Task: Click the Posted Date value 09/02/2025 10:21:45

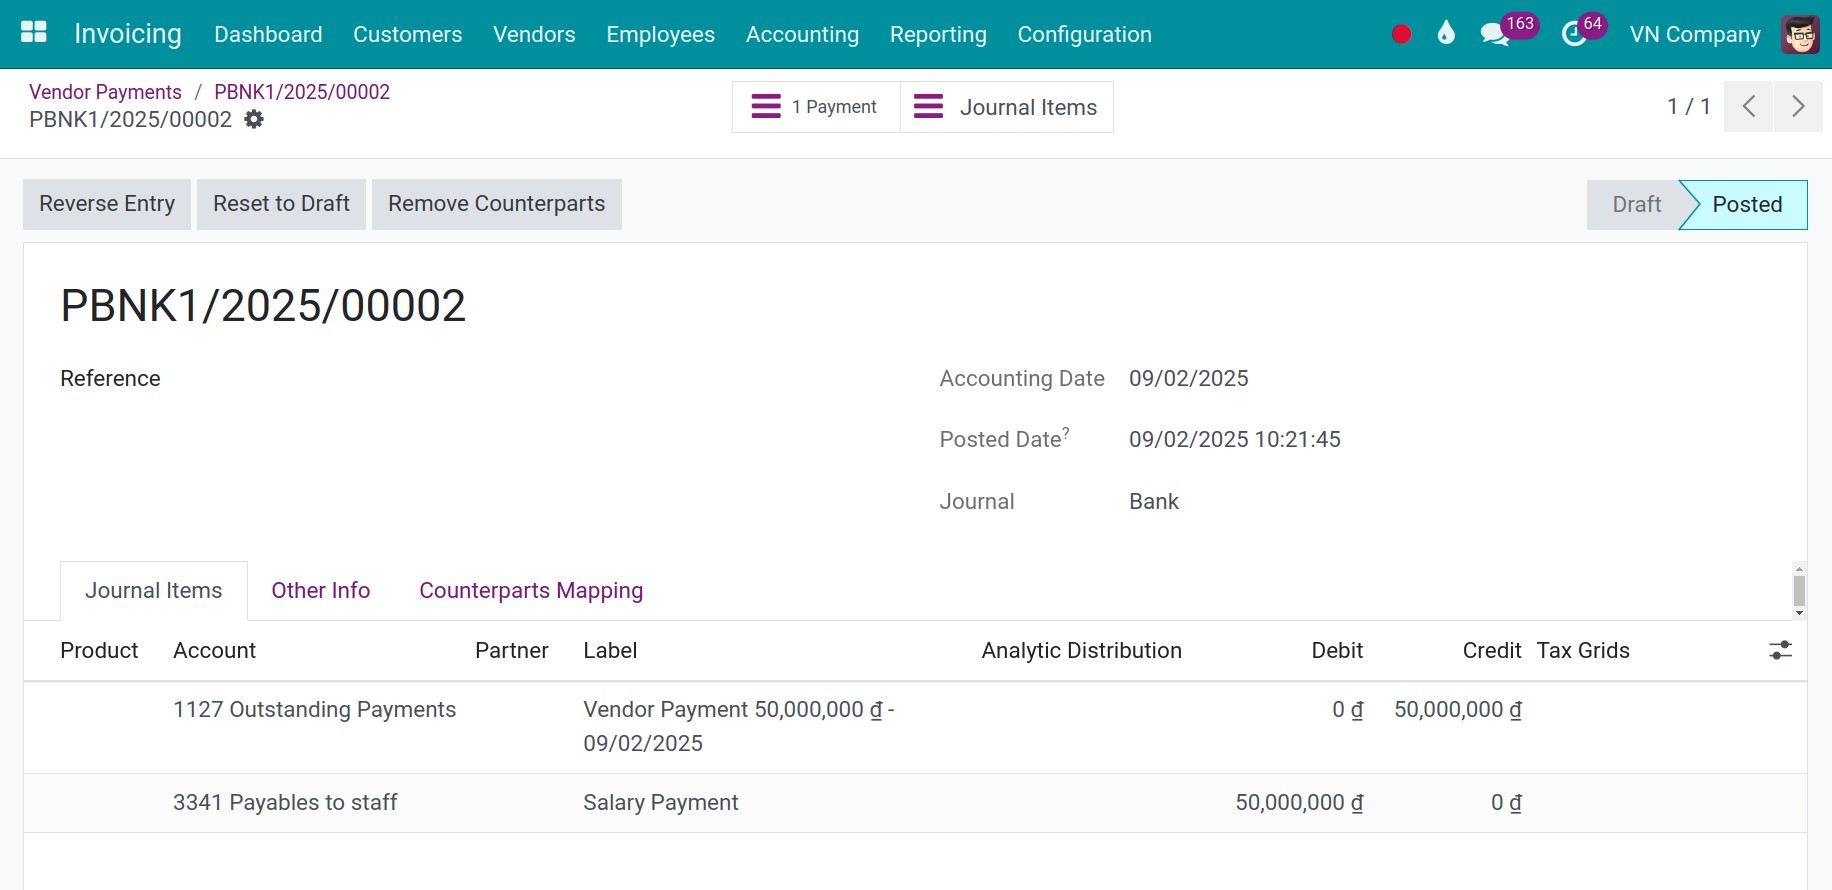Action: [1234, 439]
